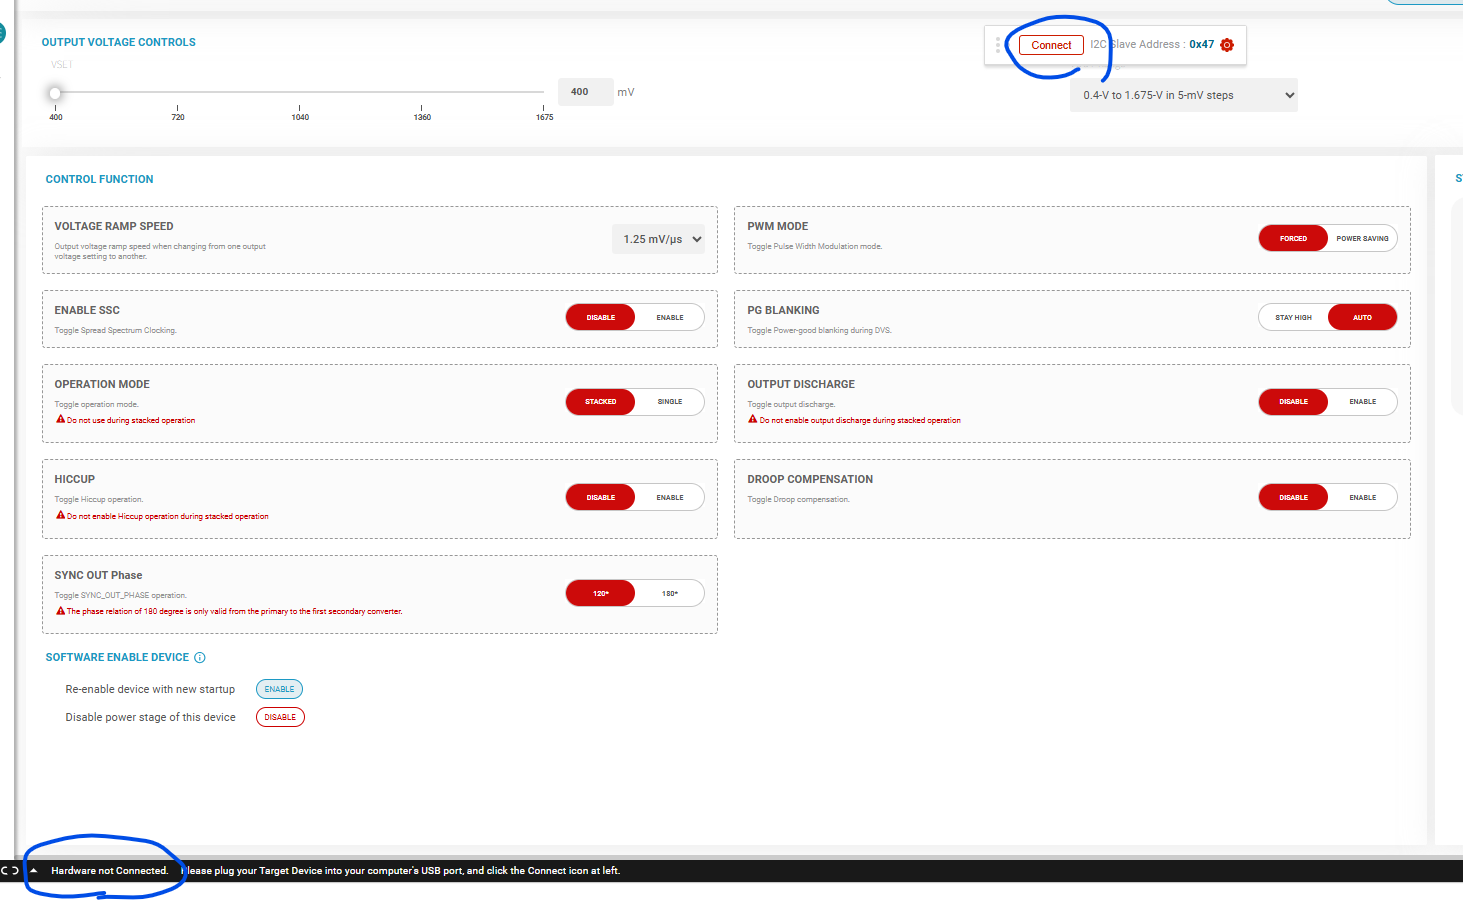Select 180° SYNC OUT phase

click(670, 594)
